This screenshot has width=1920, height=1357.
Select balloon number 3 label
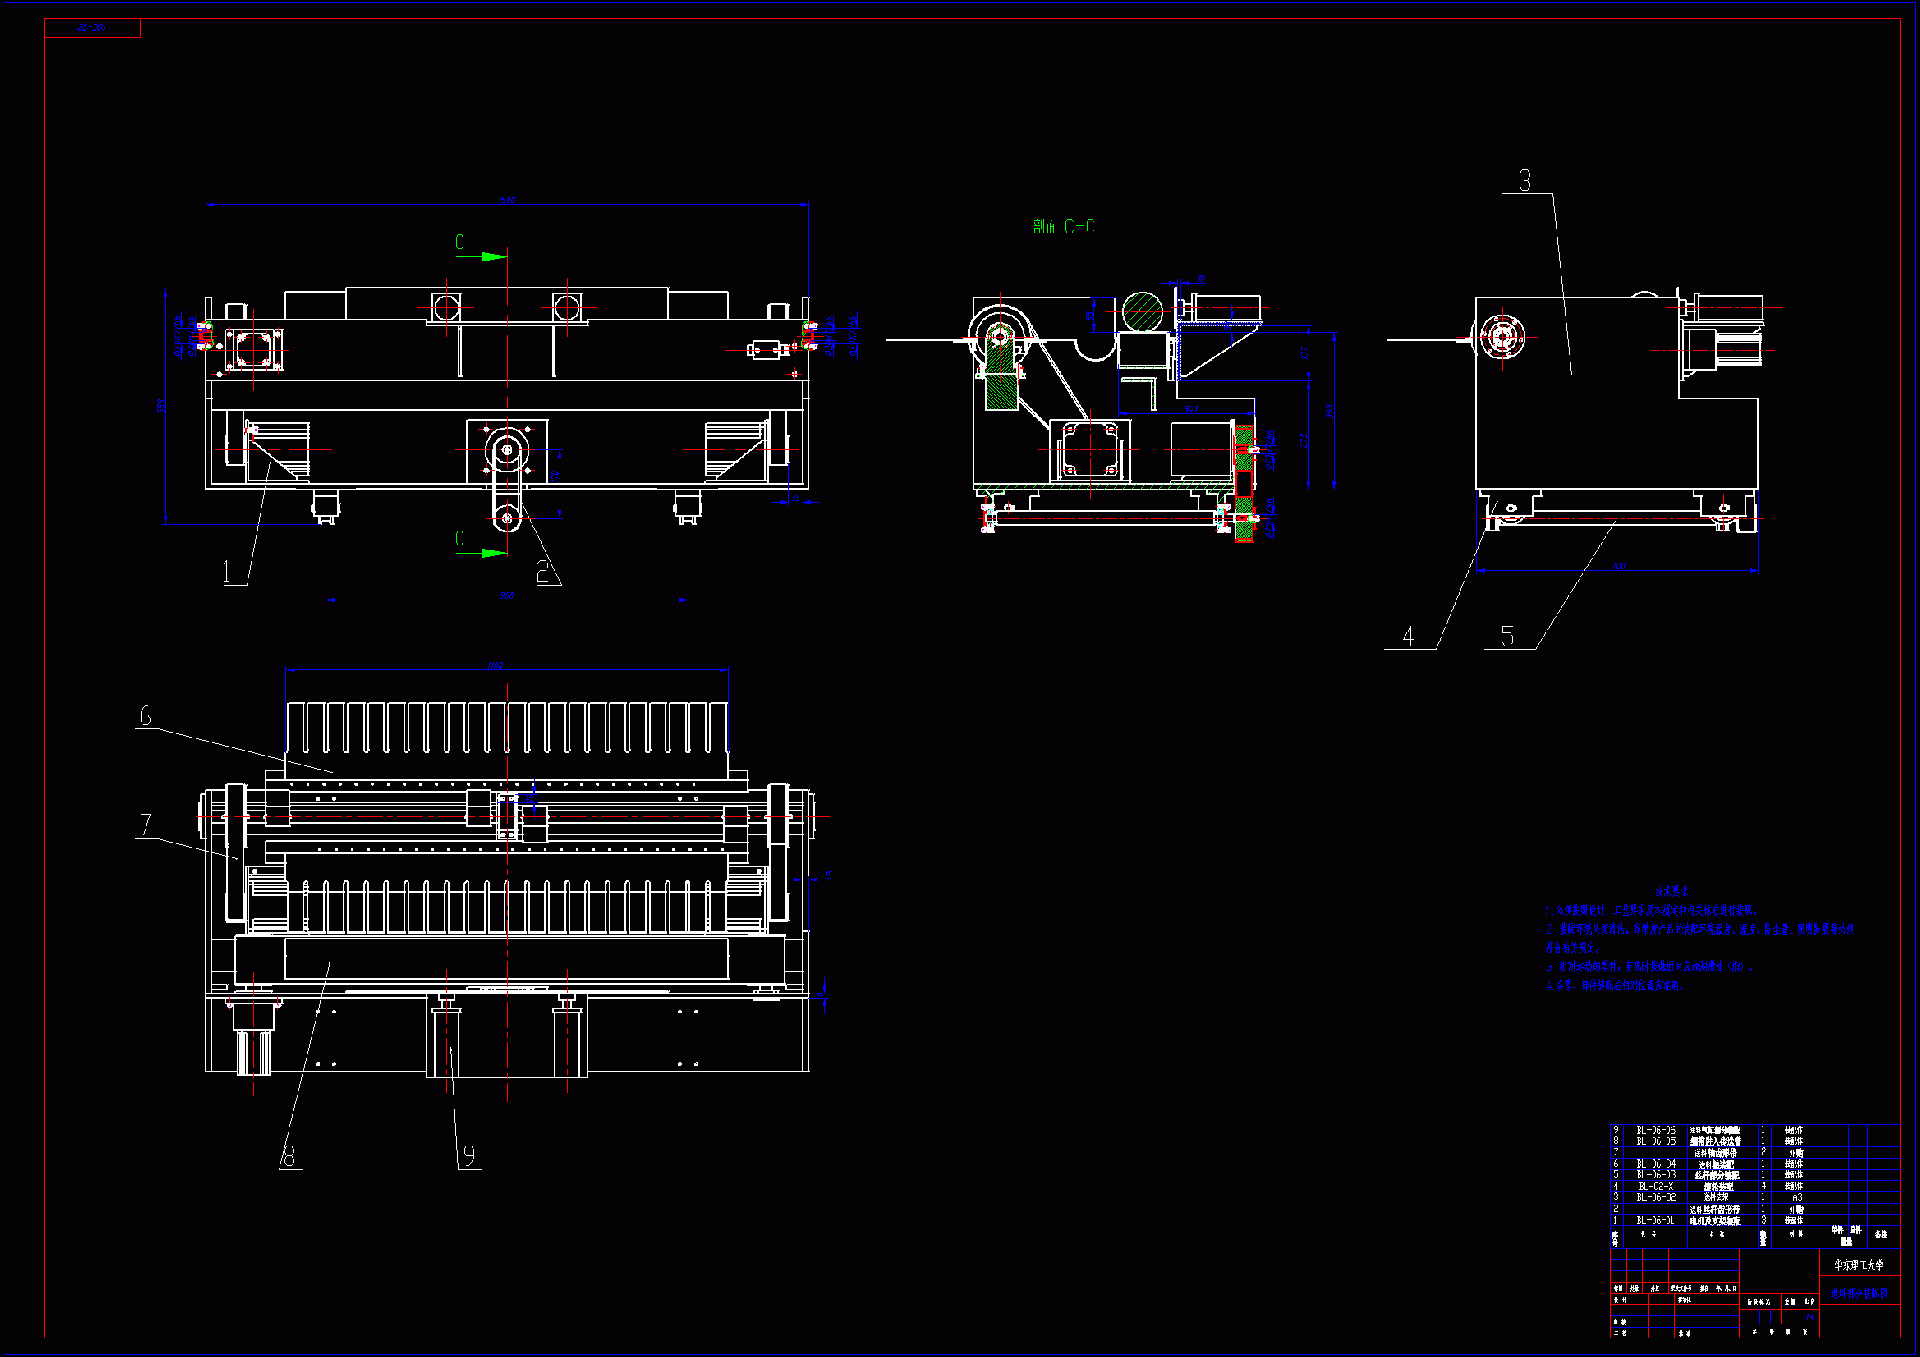point(1525,181)
